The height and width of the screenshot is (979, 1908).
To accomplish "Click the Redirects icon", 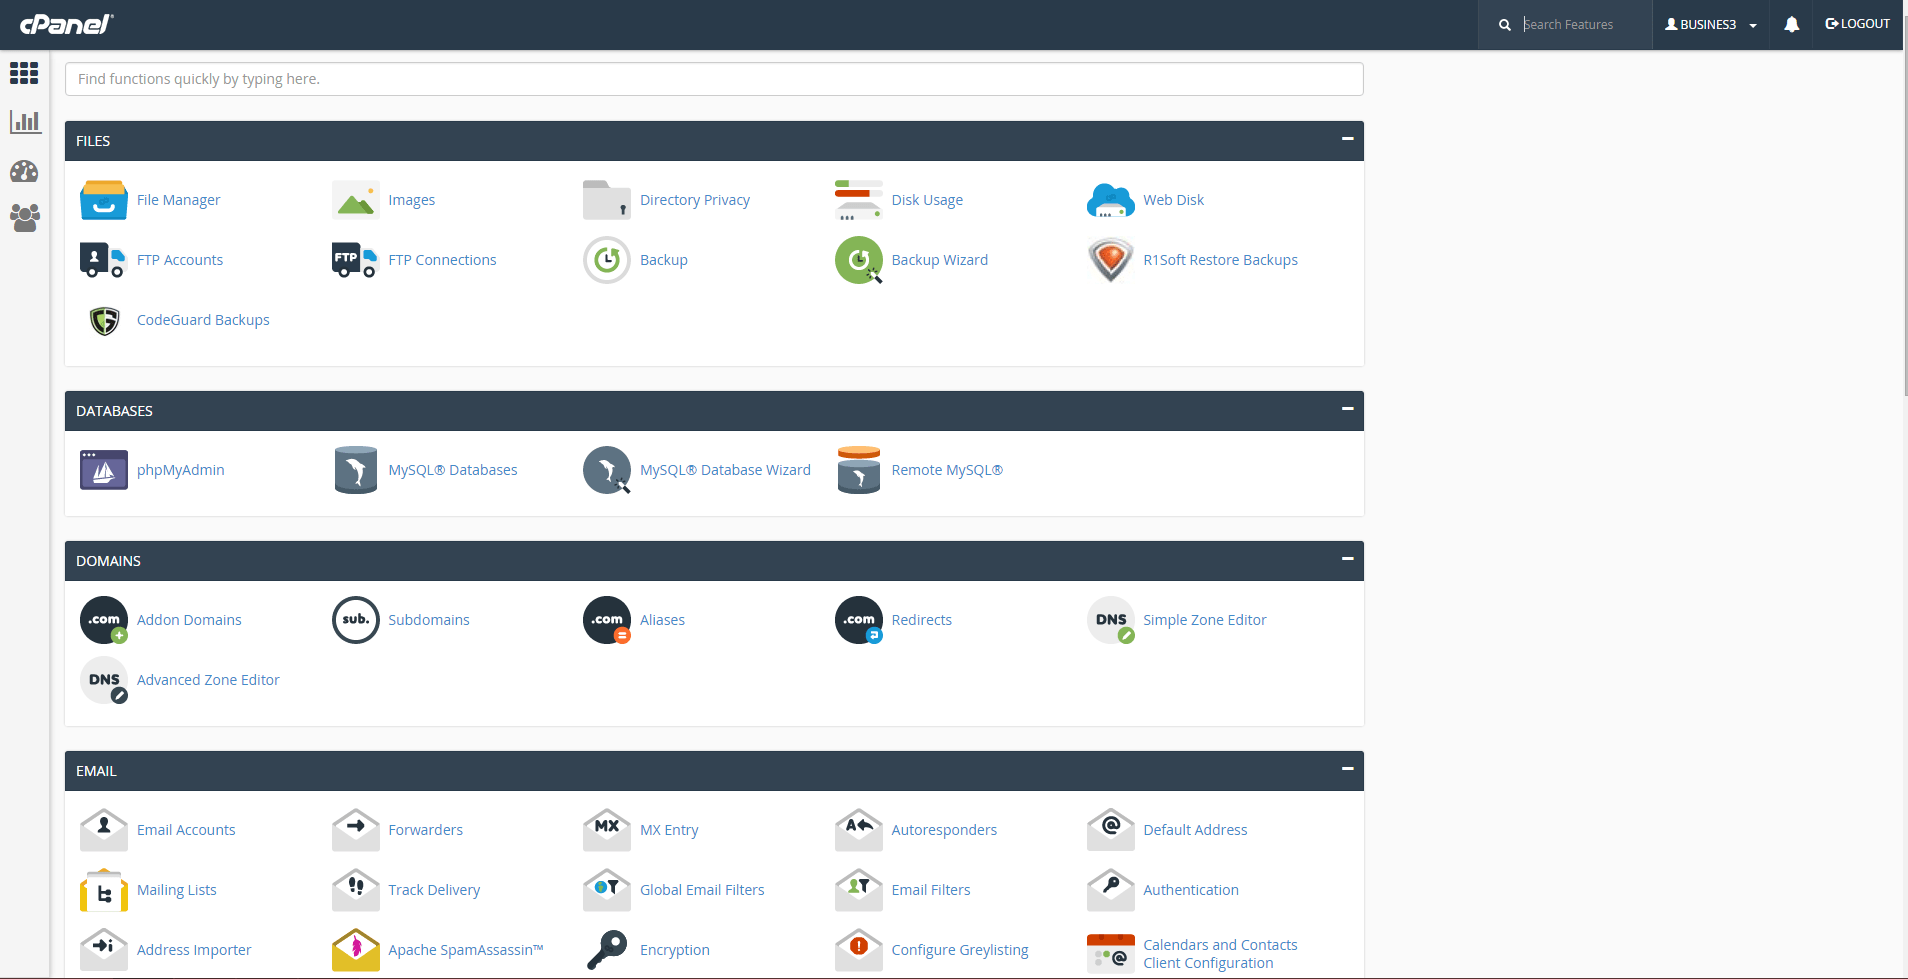I will pos(859,620).
